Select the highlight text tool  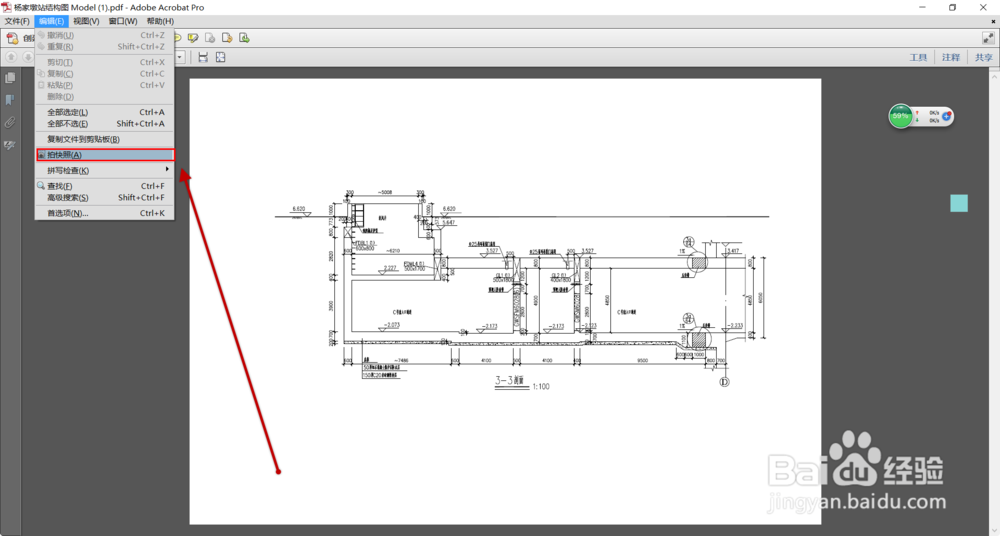tap(193, 38)
